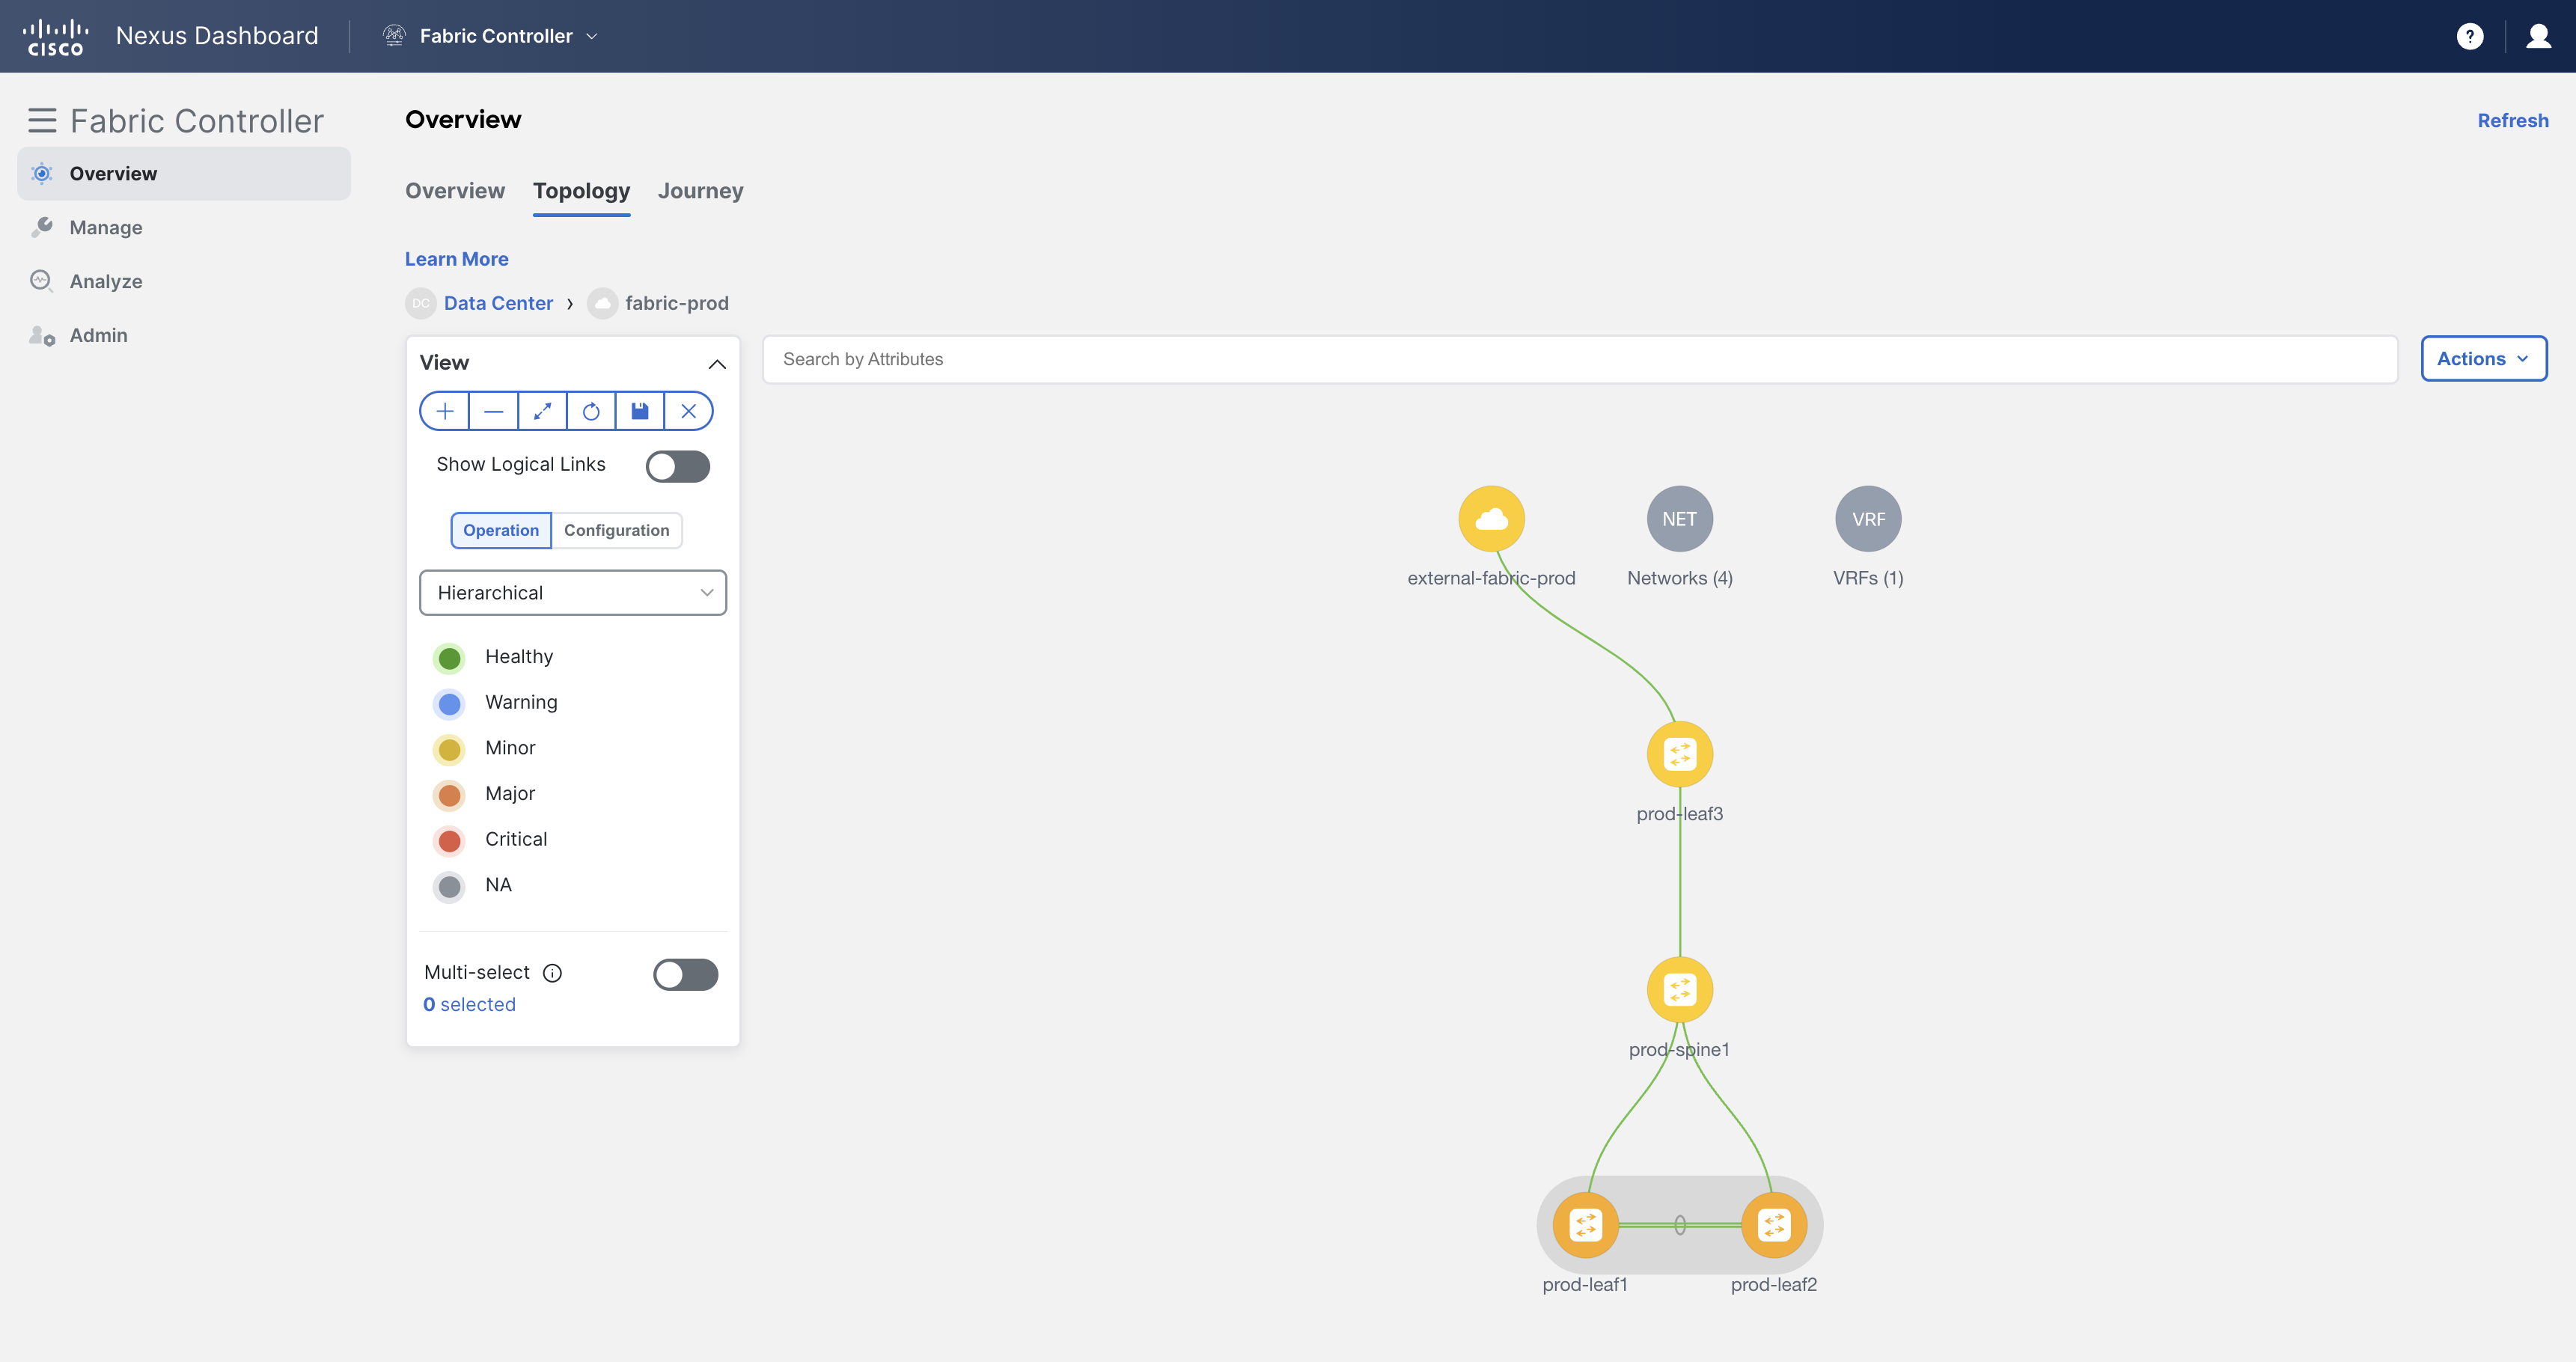The image size is (2576, 1362).
Task: Select the Configuration view mode
Action: [x=616, y=530]
